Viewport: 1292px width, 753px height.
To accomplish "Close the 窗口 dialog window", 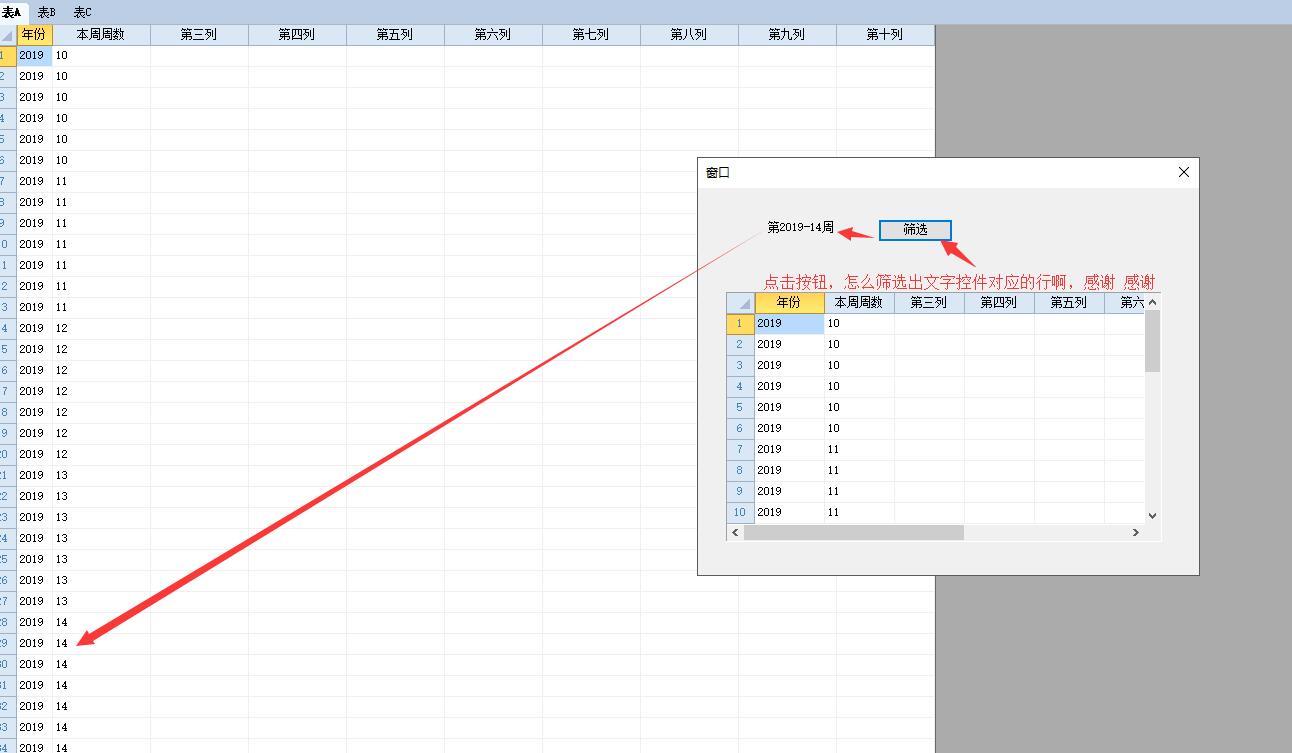I will pyautogui.click(x=1184, y=172).
